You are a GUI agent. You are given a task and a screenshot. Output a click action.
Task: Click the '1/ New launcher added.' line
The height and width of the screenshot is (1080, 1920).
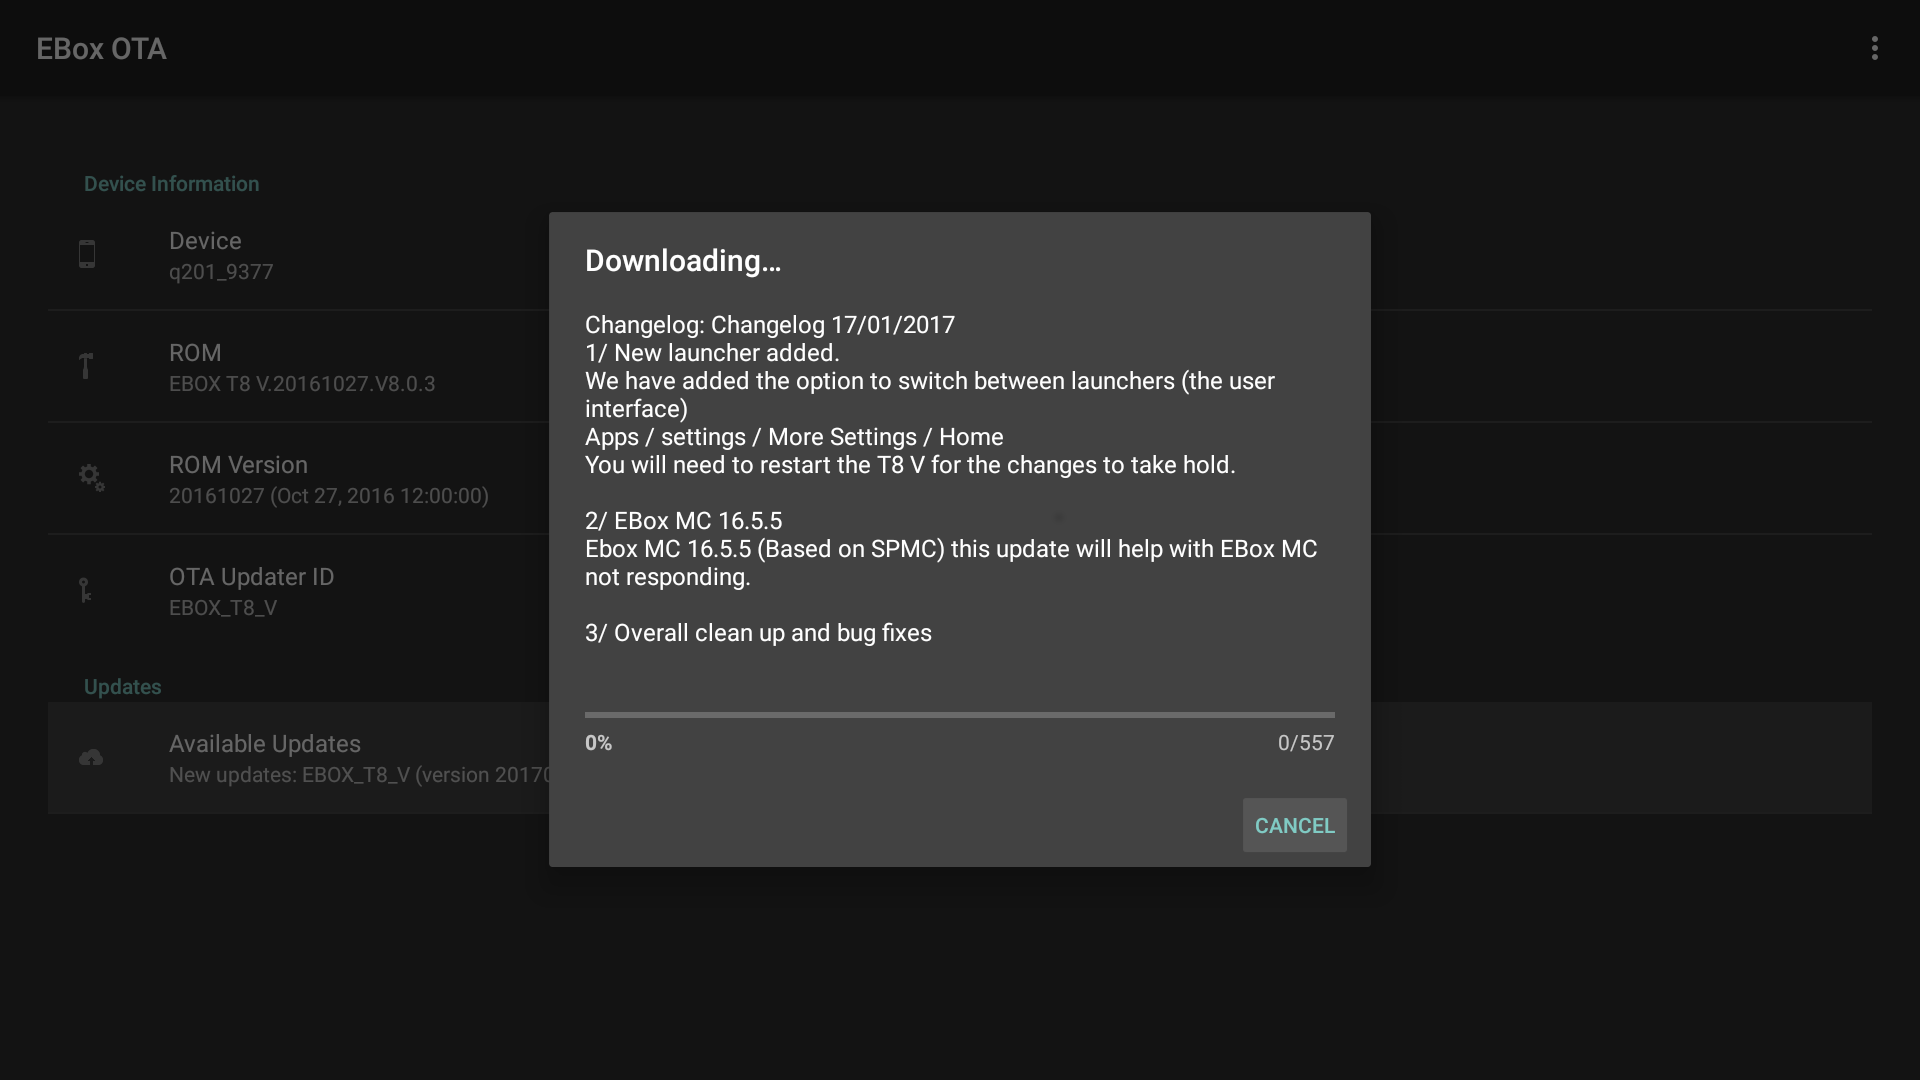coord(712,353)
